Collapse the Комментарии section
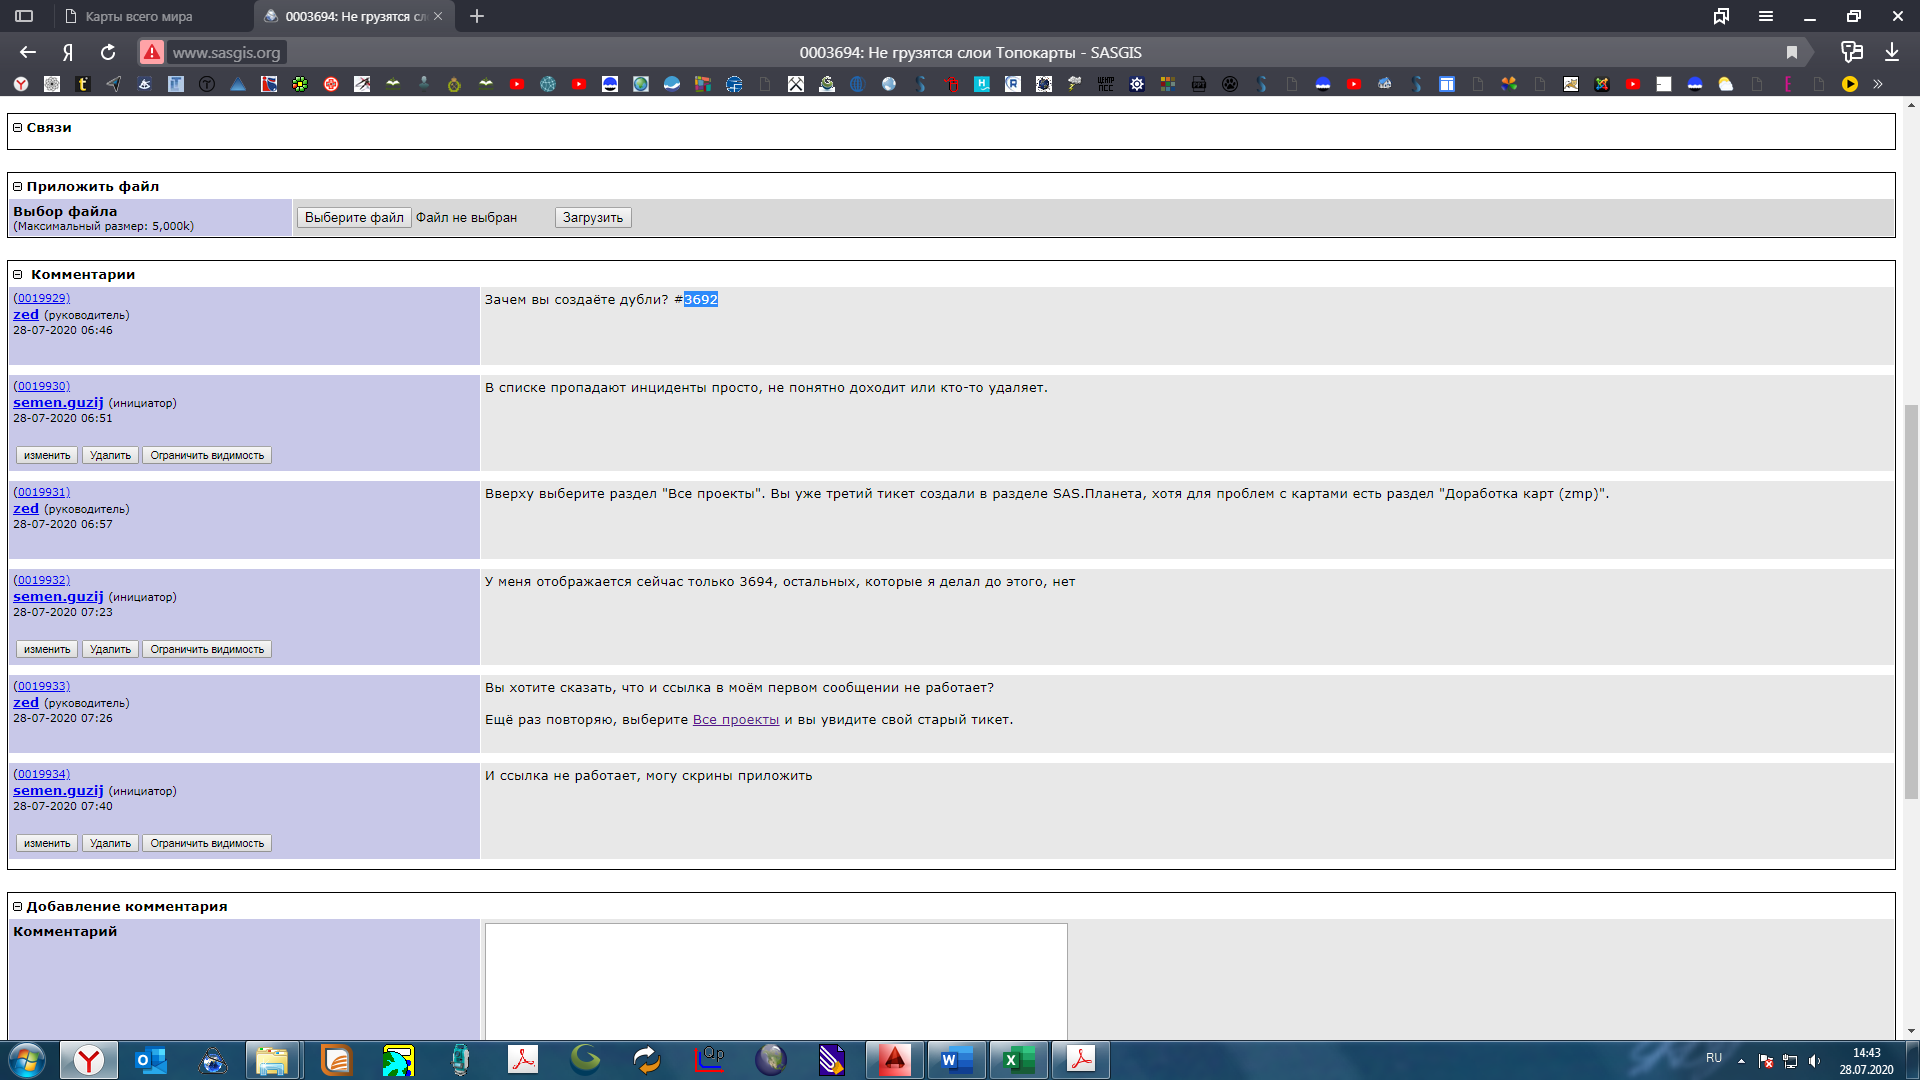Viewport: 1920px width, 1080px height. 18,274
